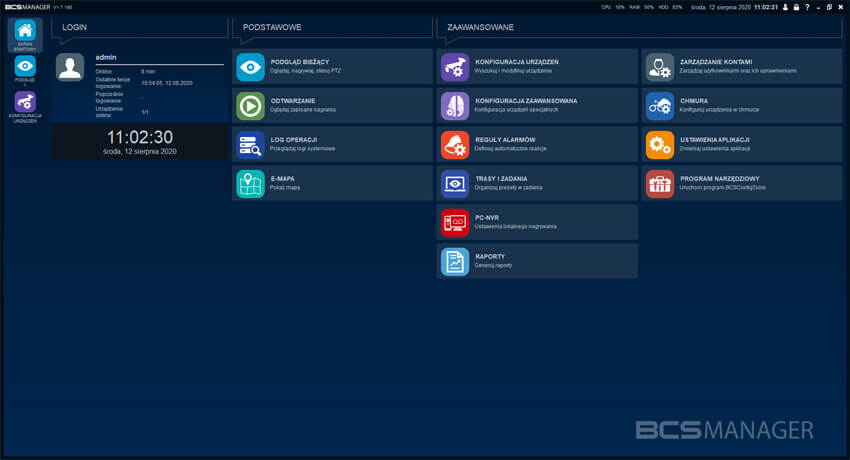Image resolution: width=850 pixels, height=460 pixels.
Task: Click the RAM usage indicator
Action: (641, 7)
